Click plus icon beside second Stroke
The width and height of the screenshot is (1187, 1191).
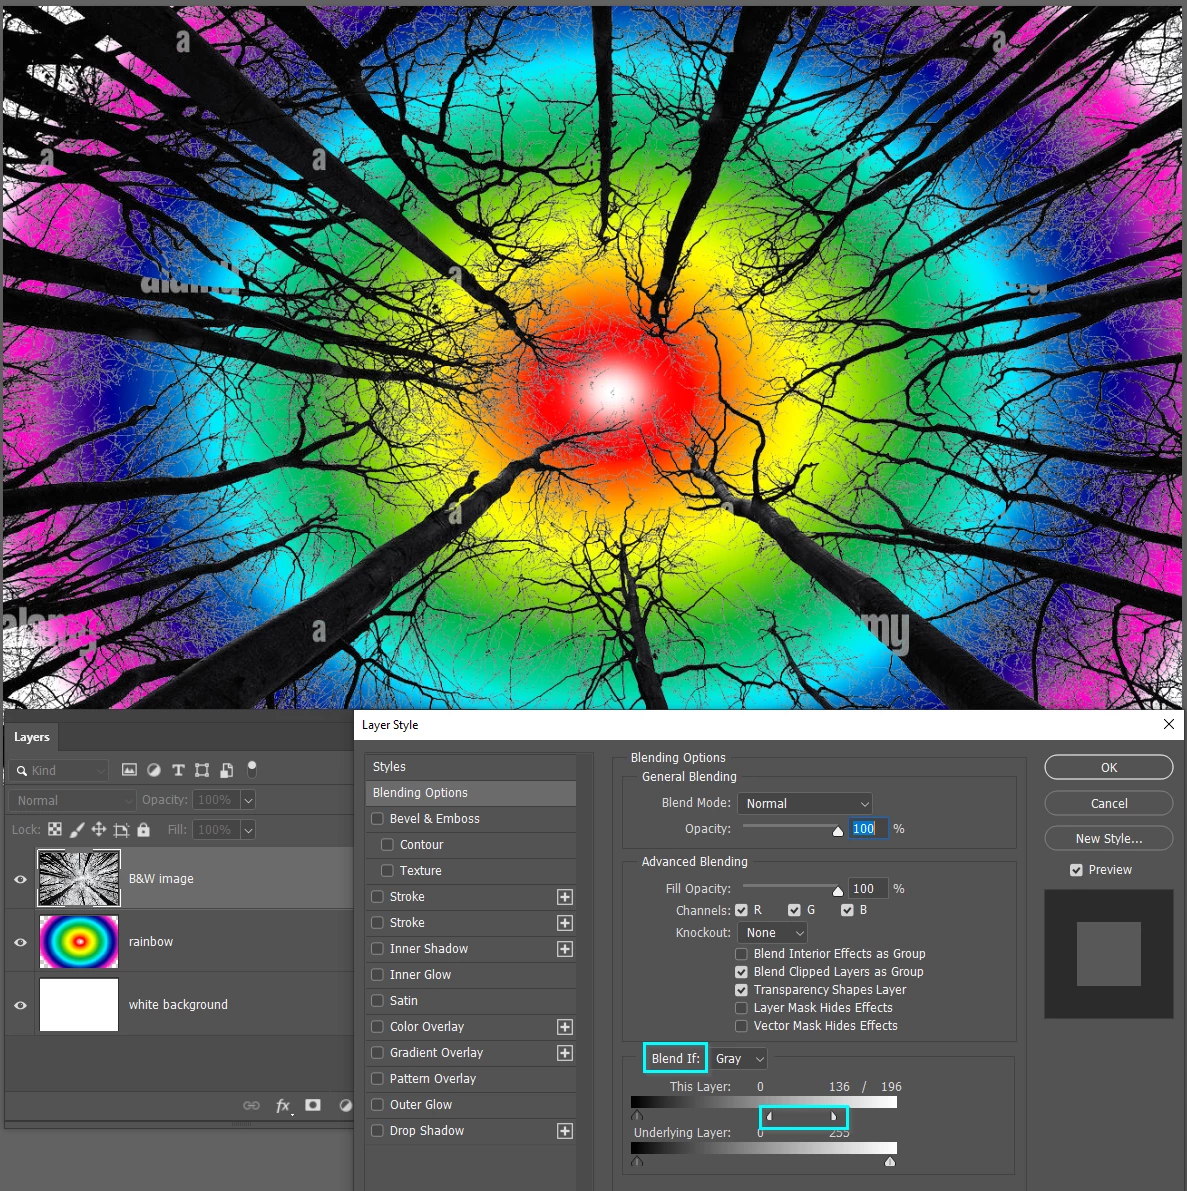[565, 923]
